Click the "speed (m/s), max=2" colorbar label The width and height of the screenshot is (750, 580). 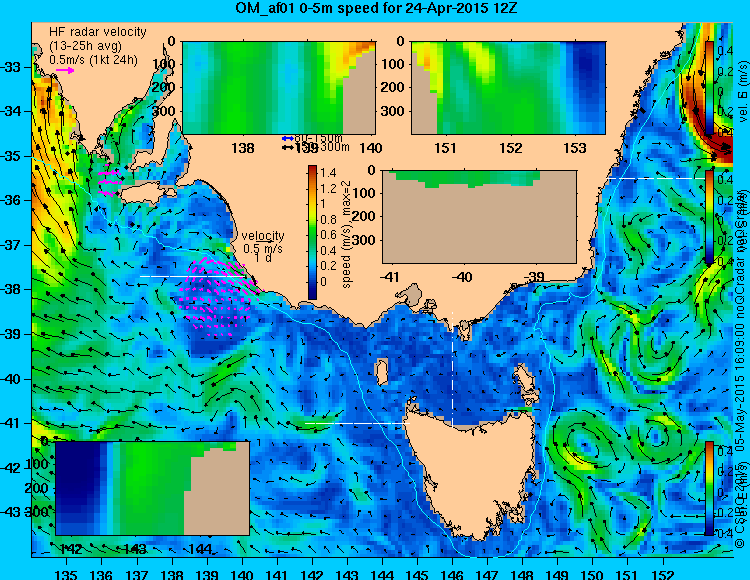tap(347, 233)
